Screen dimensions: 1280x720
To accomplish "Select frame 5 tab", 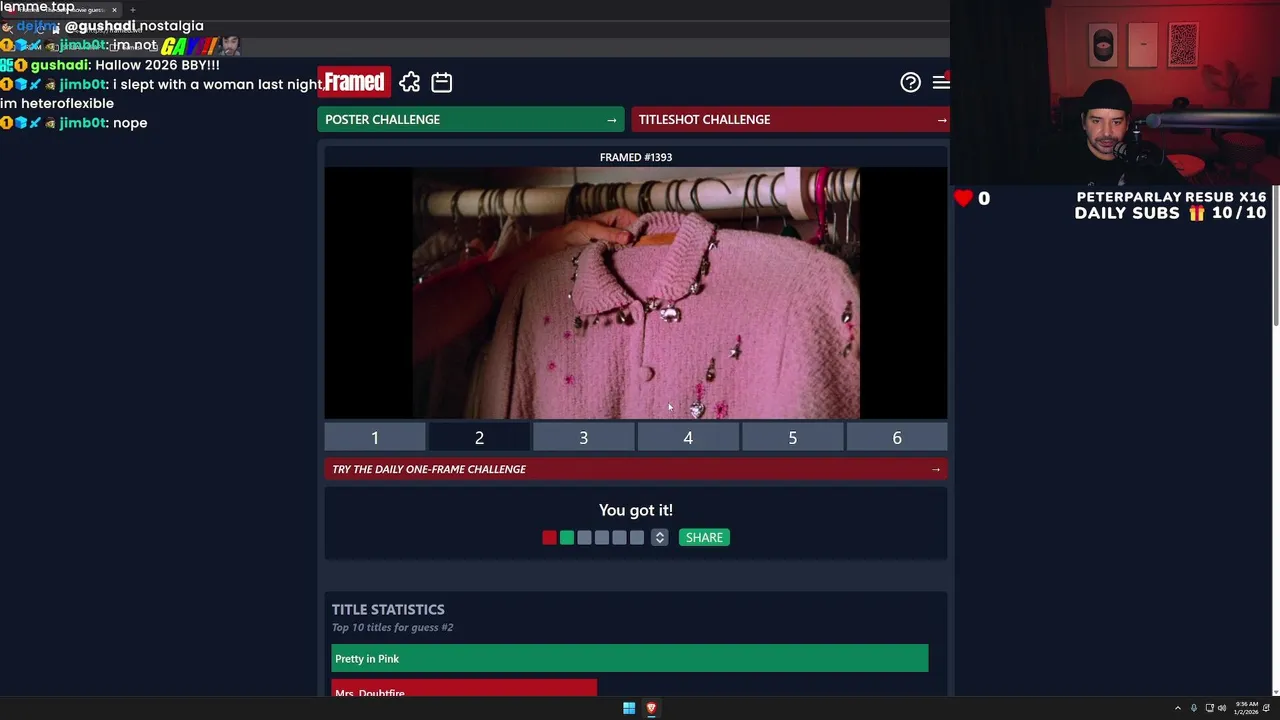I will pos(792,437).
